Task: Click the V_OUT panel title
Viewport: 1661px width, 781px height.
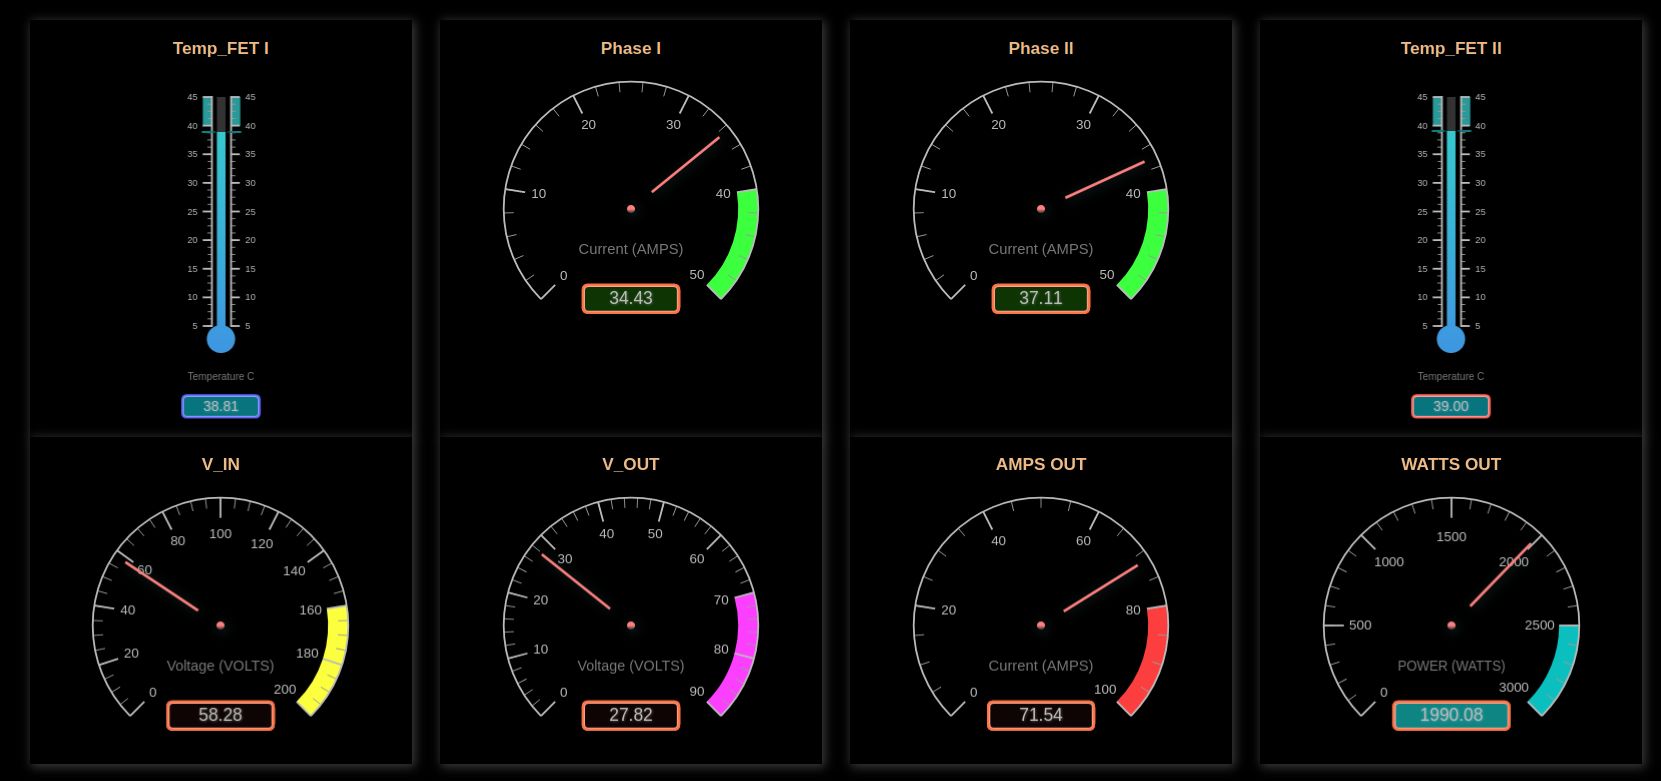Action: 631,464
